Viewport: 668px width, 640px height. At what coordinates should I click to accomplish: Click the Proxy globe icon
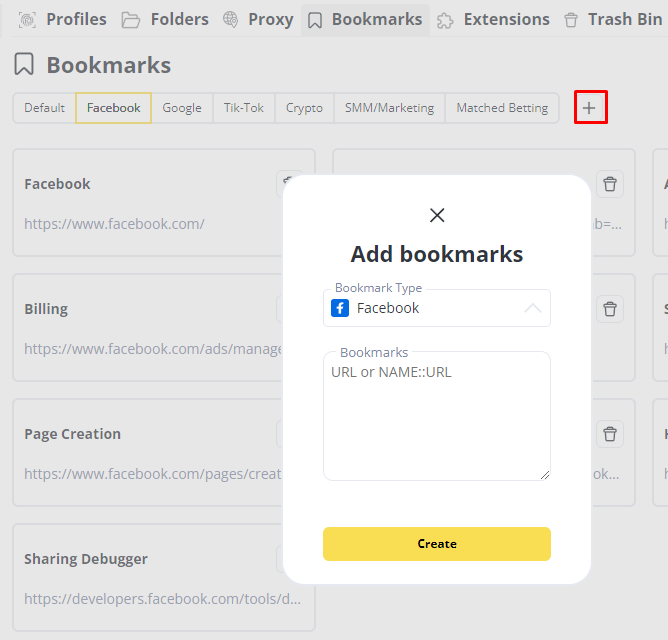coord(230,20)
